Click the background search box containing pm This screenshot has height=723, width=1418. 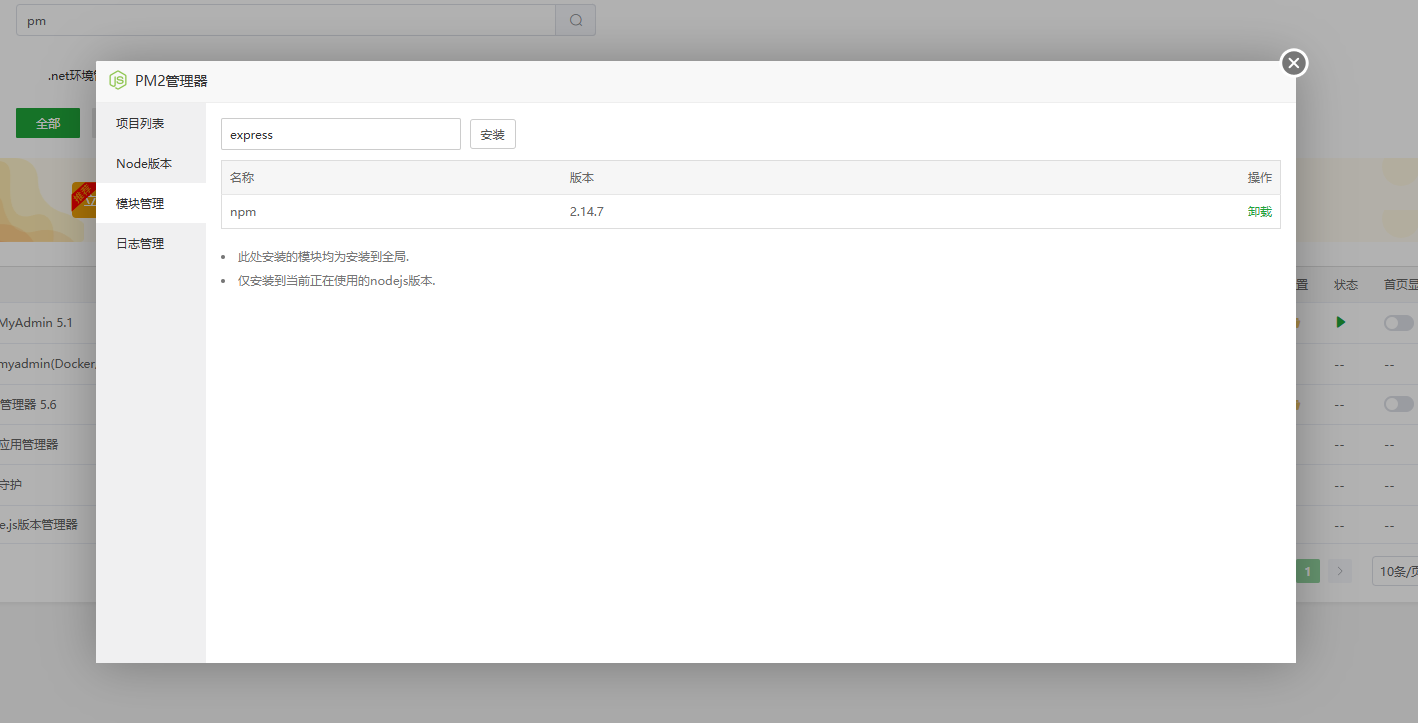click(x=286, y=20)
